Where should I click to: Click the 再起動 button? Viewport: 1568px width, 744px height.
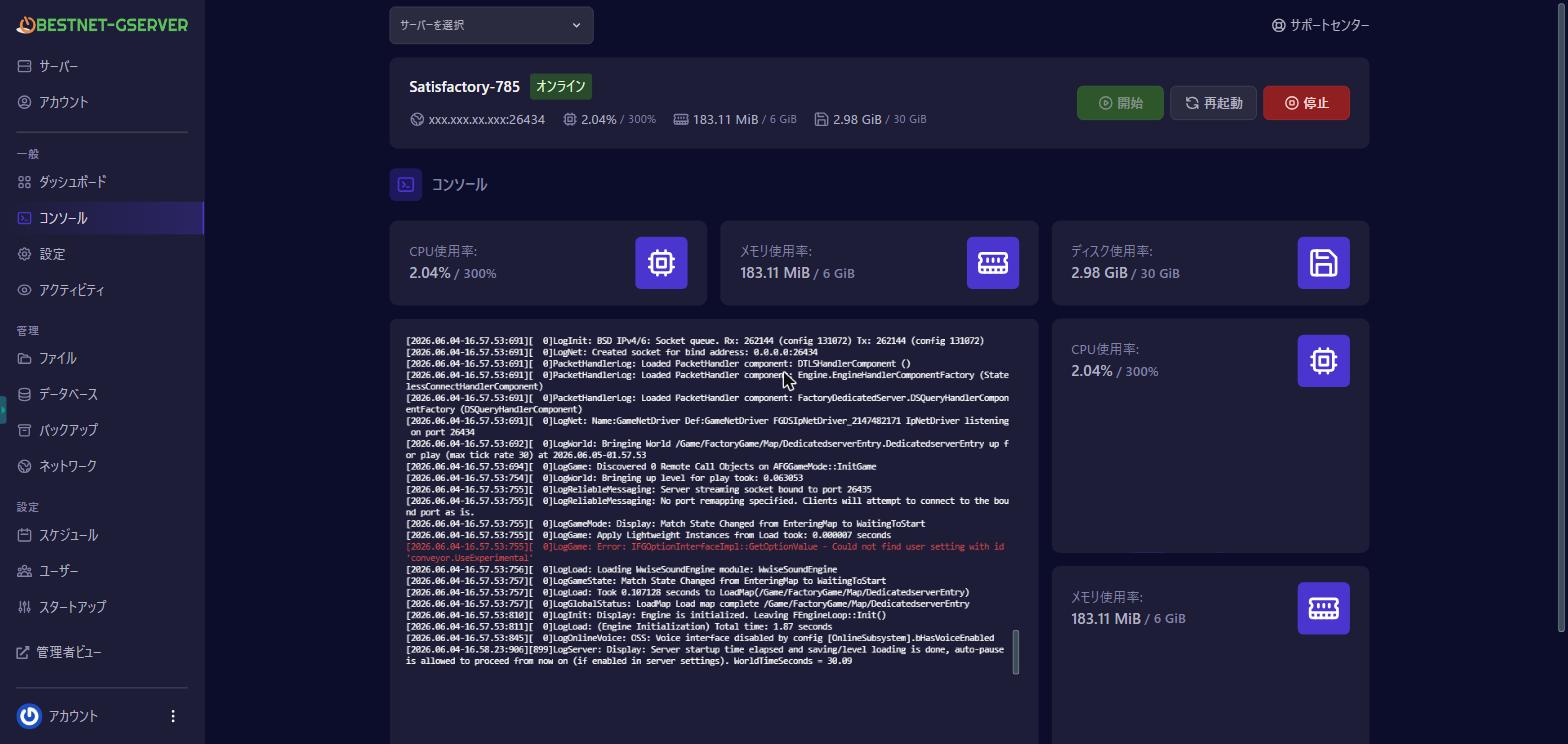pos(1213,103)
